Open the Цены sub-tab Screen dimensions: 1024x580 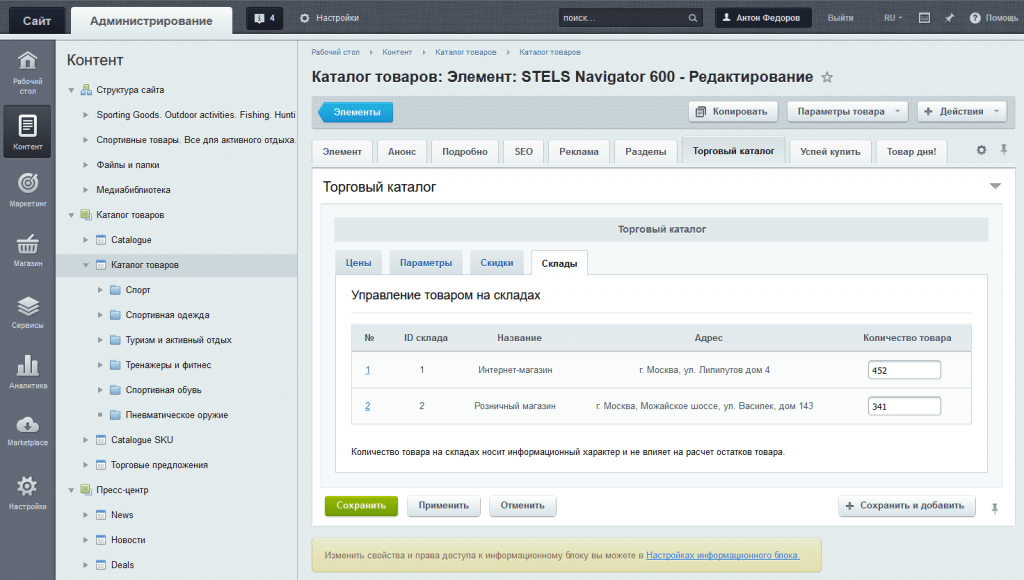(x=358, y=263)
